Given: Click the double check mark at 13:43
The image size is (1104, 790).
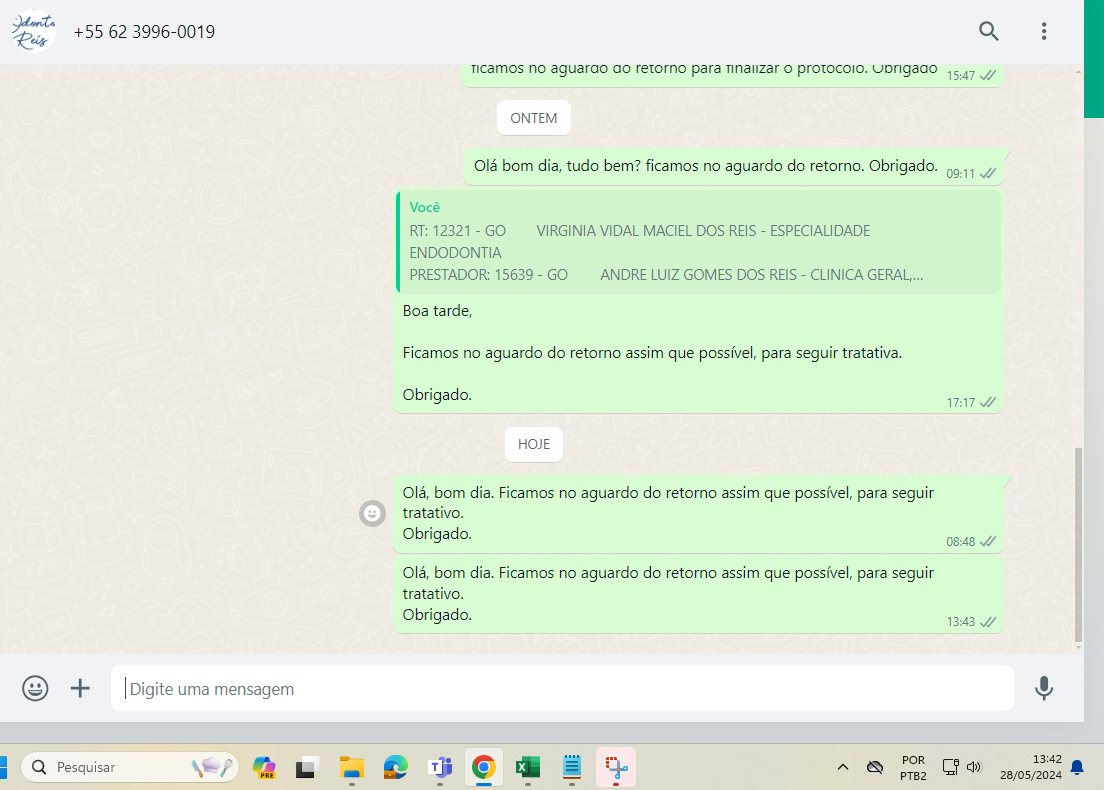Looking at the screenshot, I should (988, 622).
